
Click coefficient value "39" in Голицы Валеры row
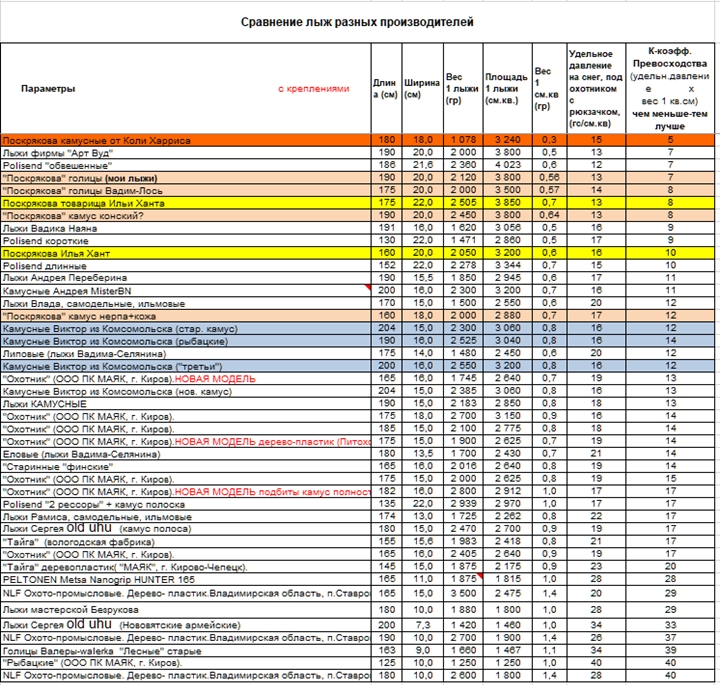click(x=670, y=650)
